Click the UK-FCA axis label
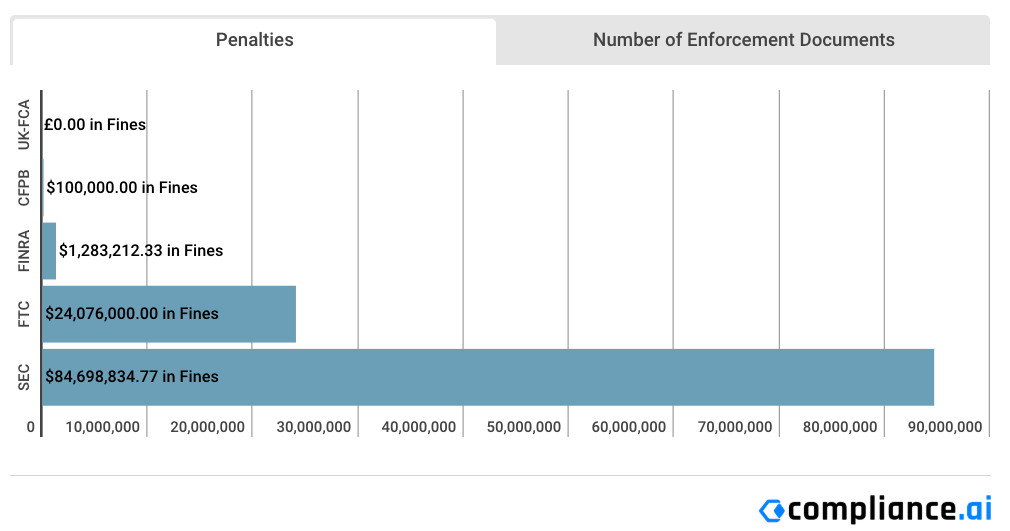Image resolution: width=1010 pixels, height=531 pixels. click(24, 124)
